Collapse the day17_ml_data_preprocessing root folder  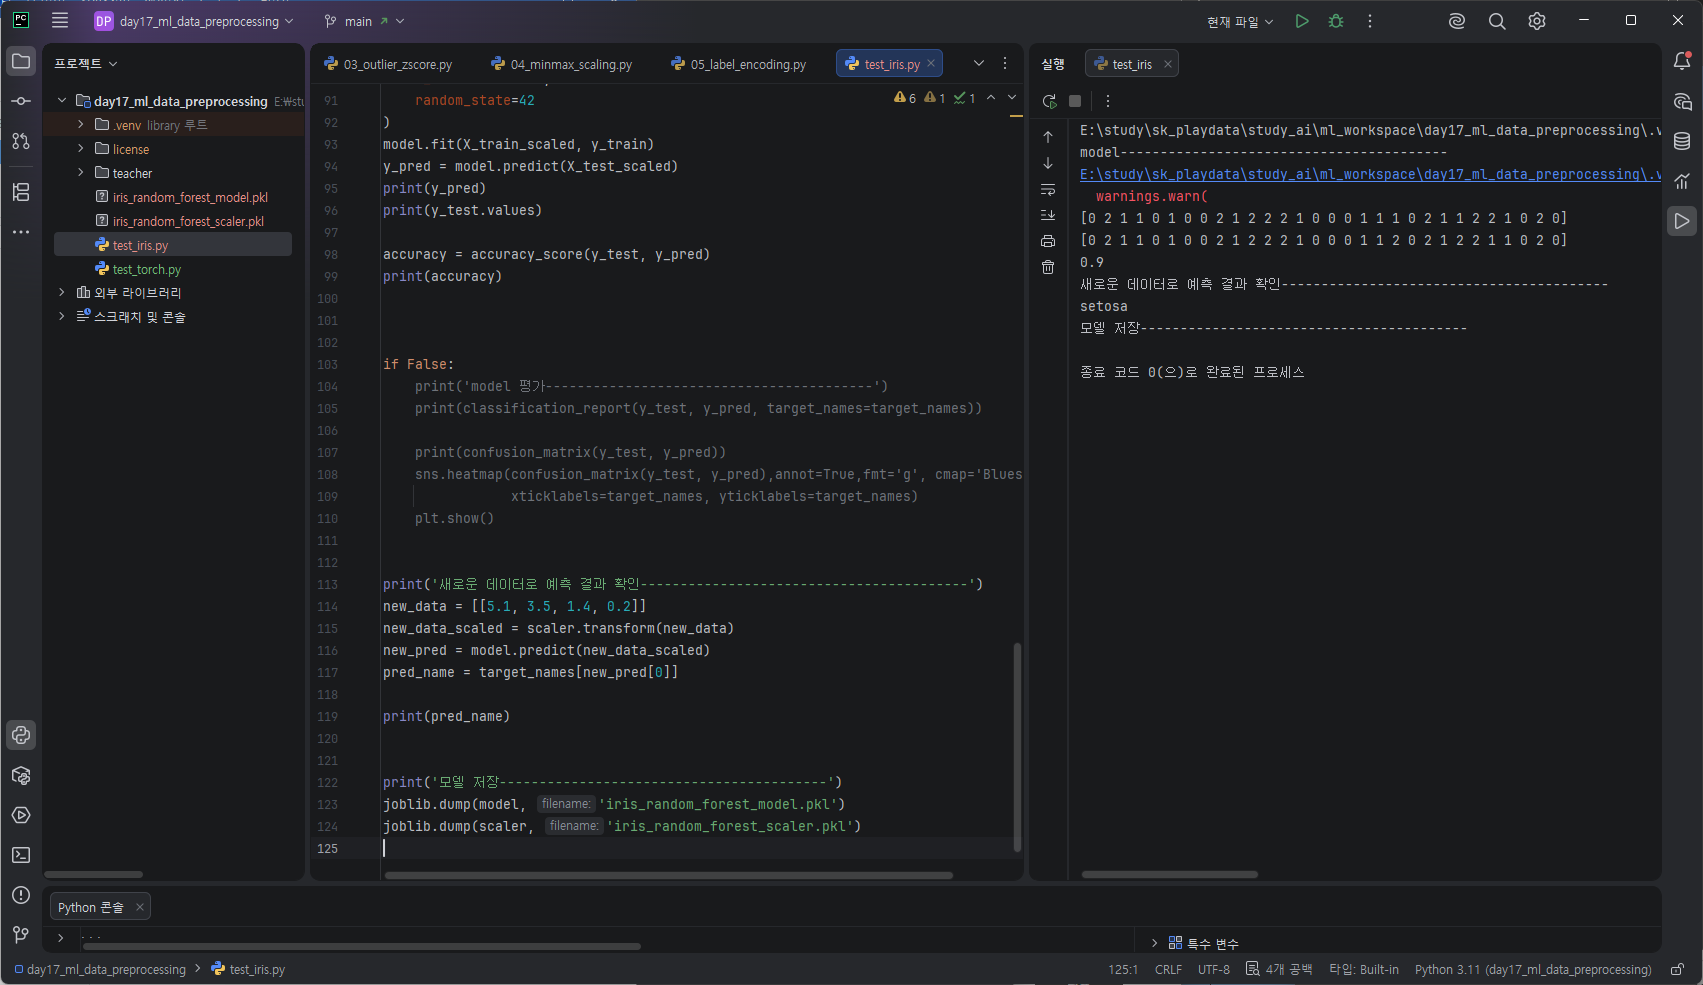tap(62, 101)
